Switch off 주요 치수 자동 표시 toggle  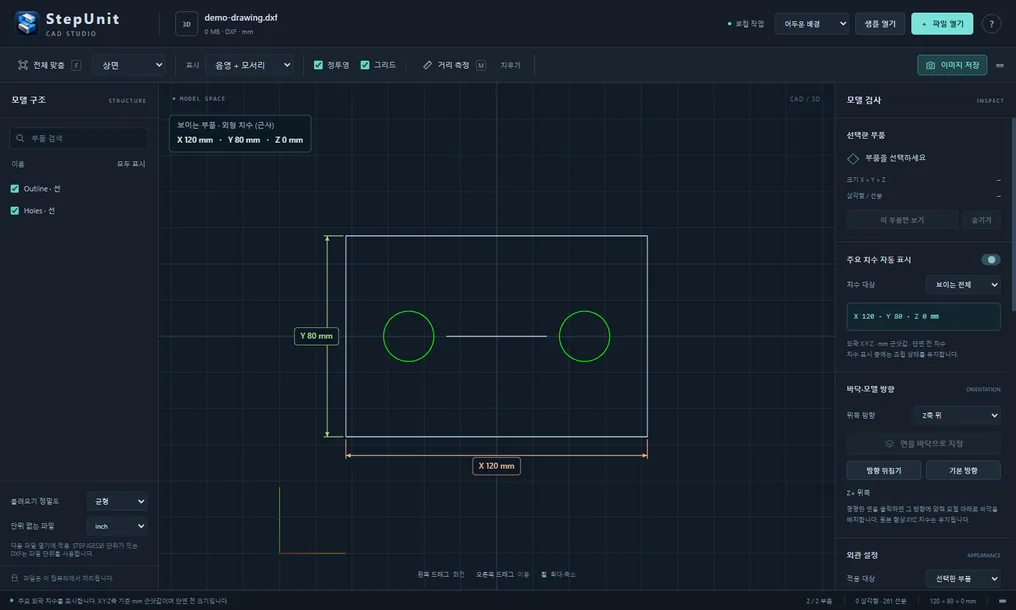(x=990, y=259)
